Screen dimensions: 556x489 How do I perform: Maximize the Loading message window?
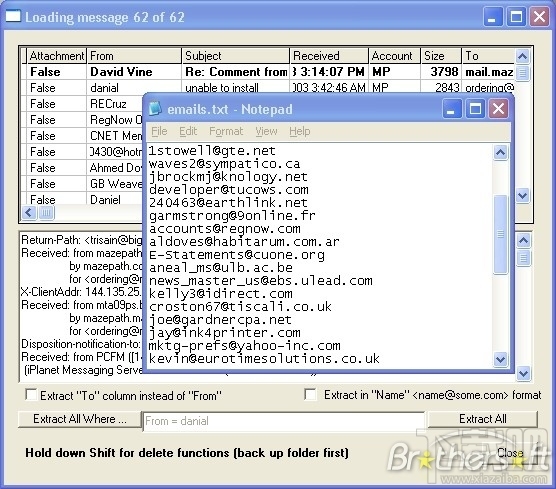(516, 17)
